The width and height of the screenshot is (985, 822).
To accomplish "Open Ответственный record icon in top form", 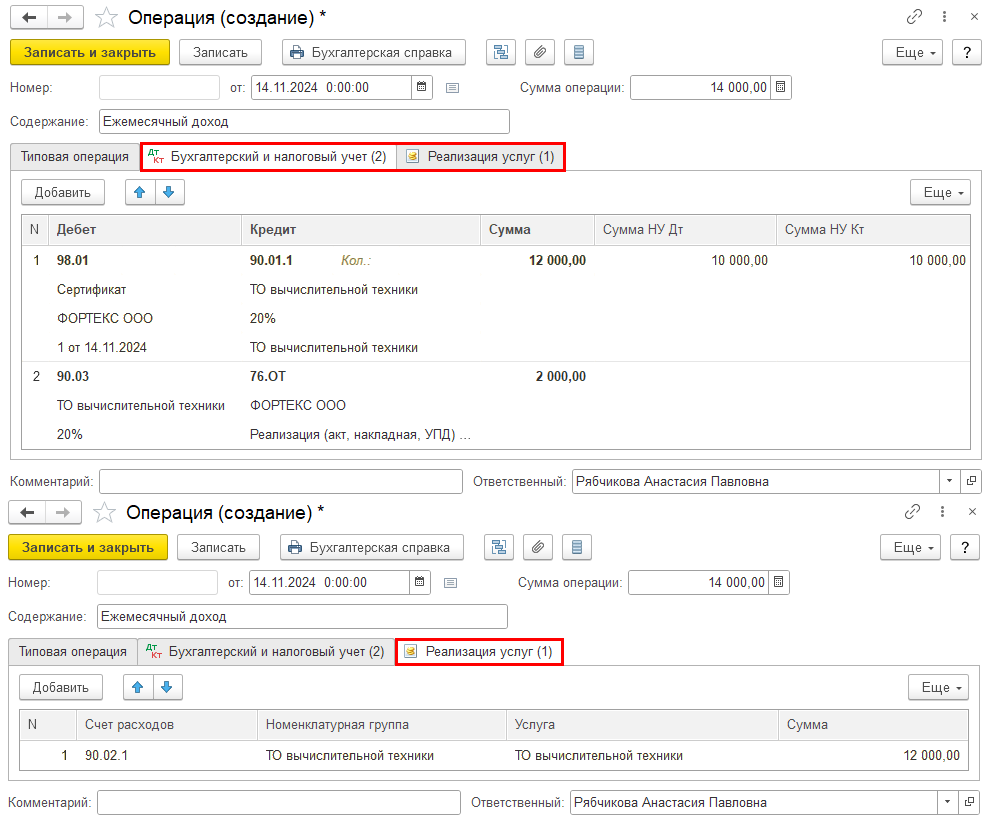I will pyautogui.click(x=971, y=482).
